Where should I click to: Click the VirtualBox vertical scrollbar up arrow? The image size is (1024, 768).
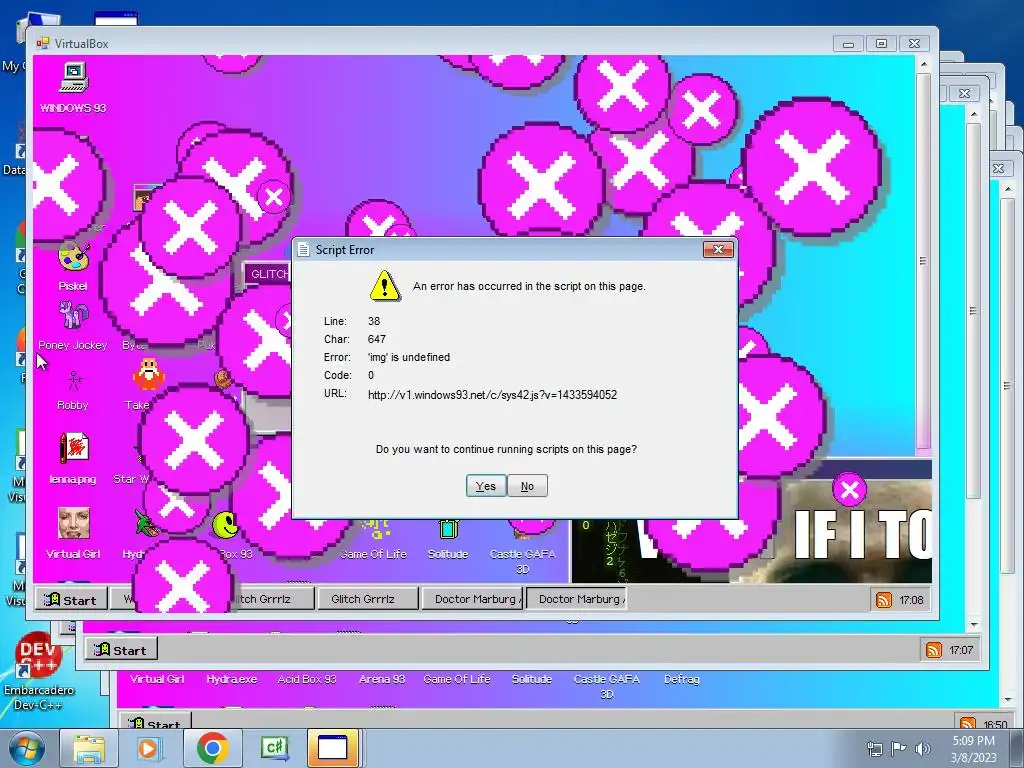click(x=923, y=64)
